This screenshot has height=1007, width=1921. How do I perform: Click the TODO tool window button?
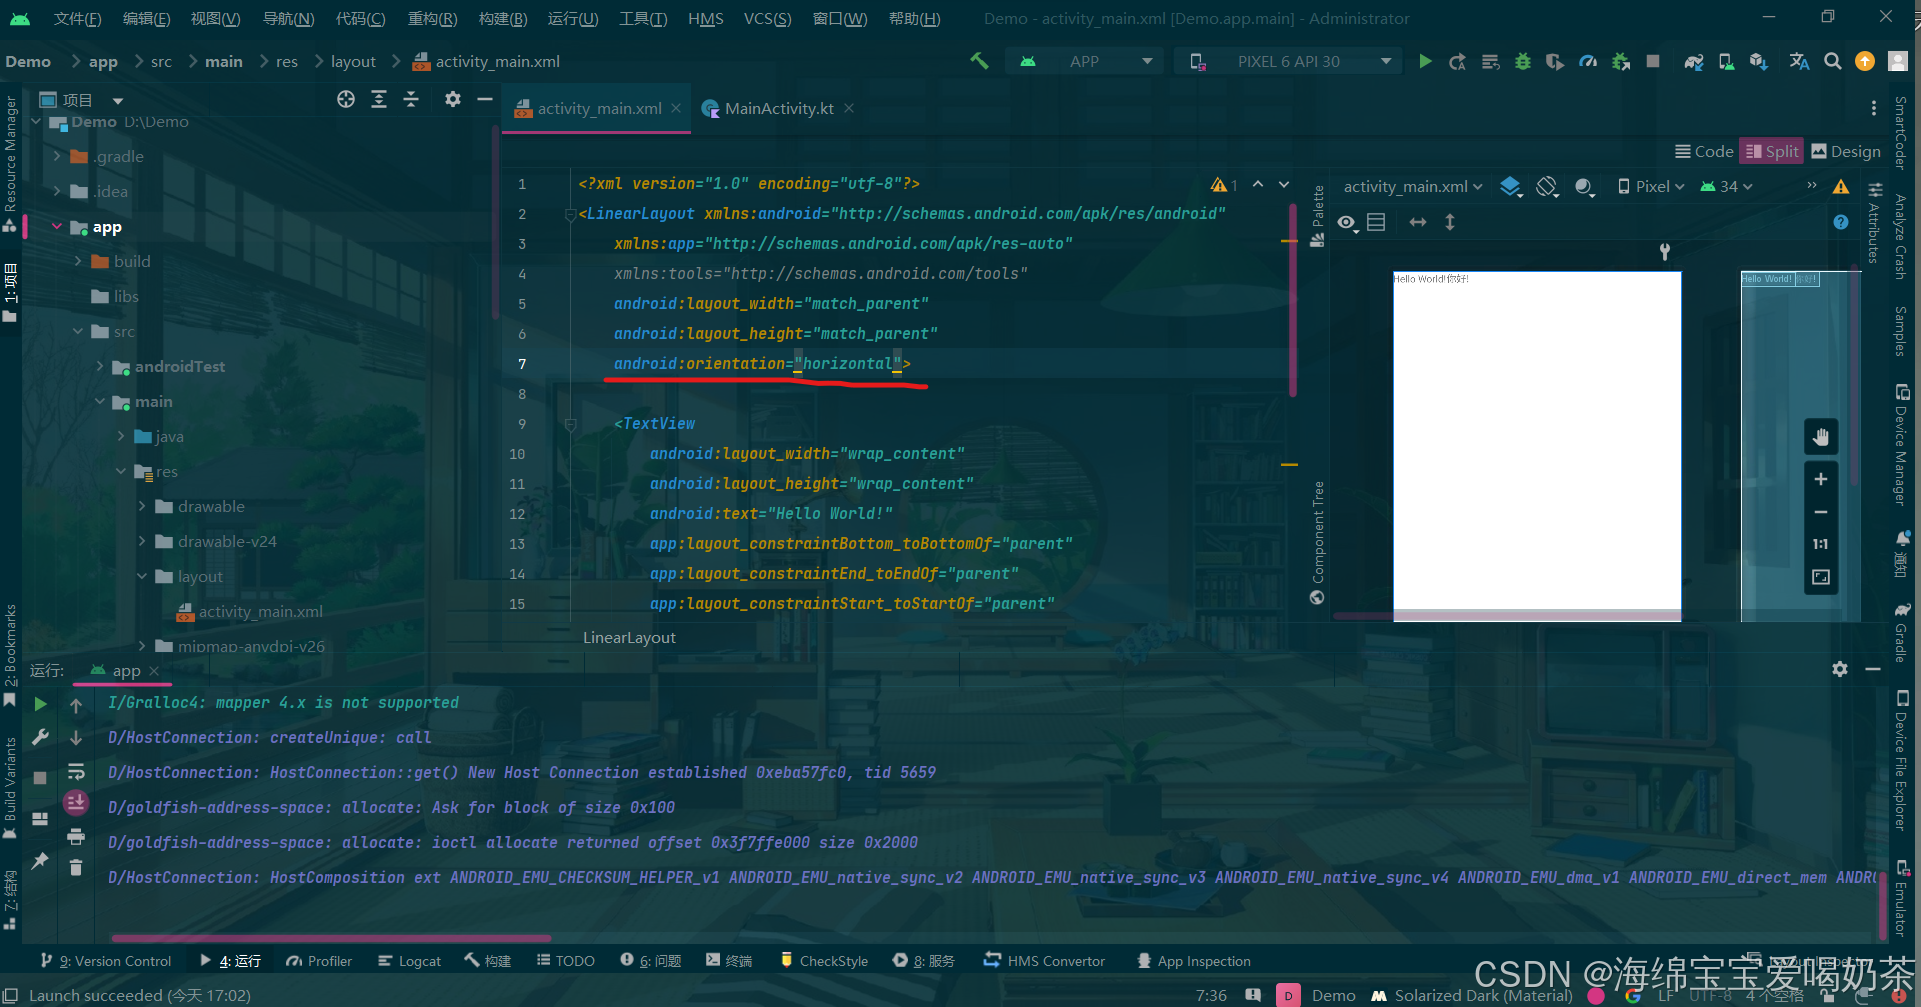click(565, 961)
